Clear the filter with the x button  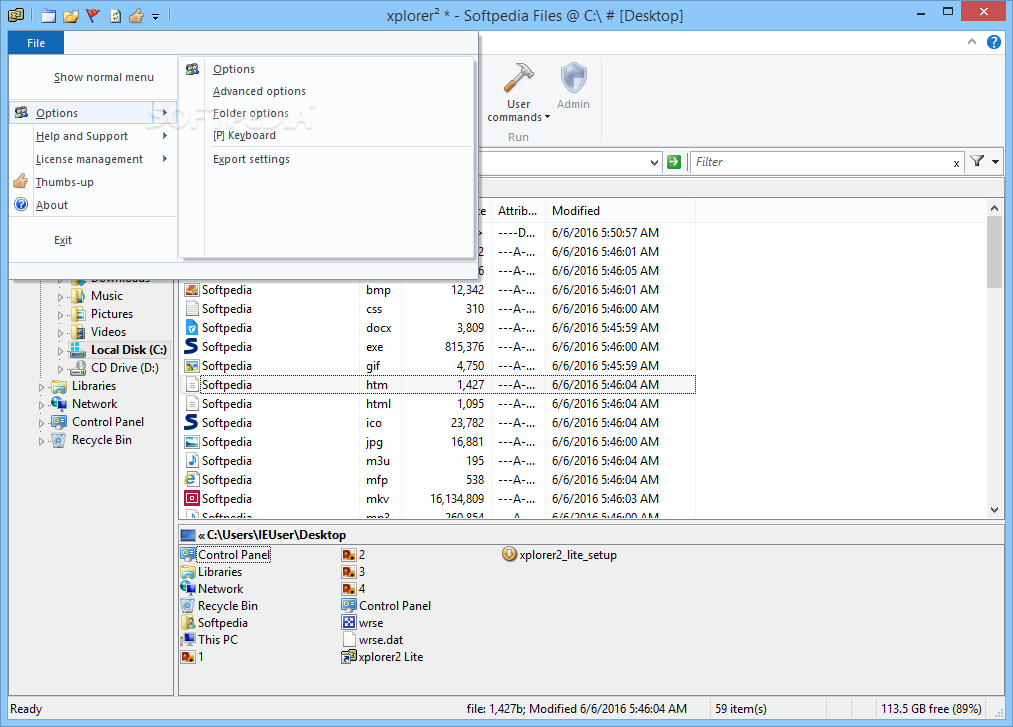(956, 163)
